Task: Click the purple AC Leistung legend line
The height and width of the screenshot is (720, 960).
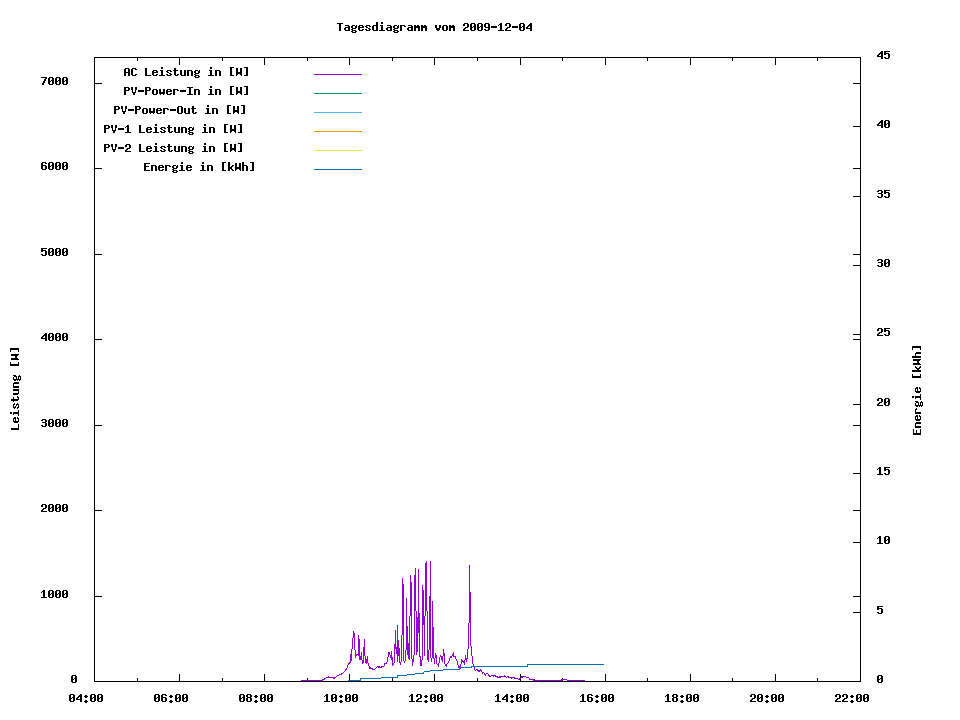Action: (x=337, y=74)
